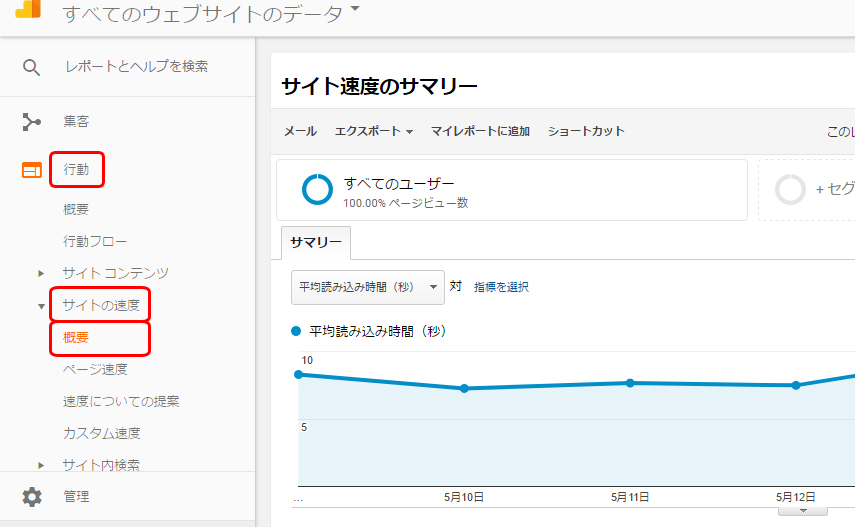Viewport: 855px width, 527px height.
Task: Expand the サイト内検索 tree arrow
Action: 41,465
